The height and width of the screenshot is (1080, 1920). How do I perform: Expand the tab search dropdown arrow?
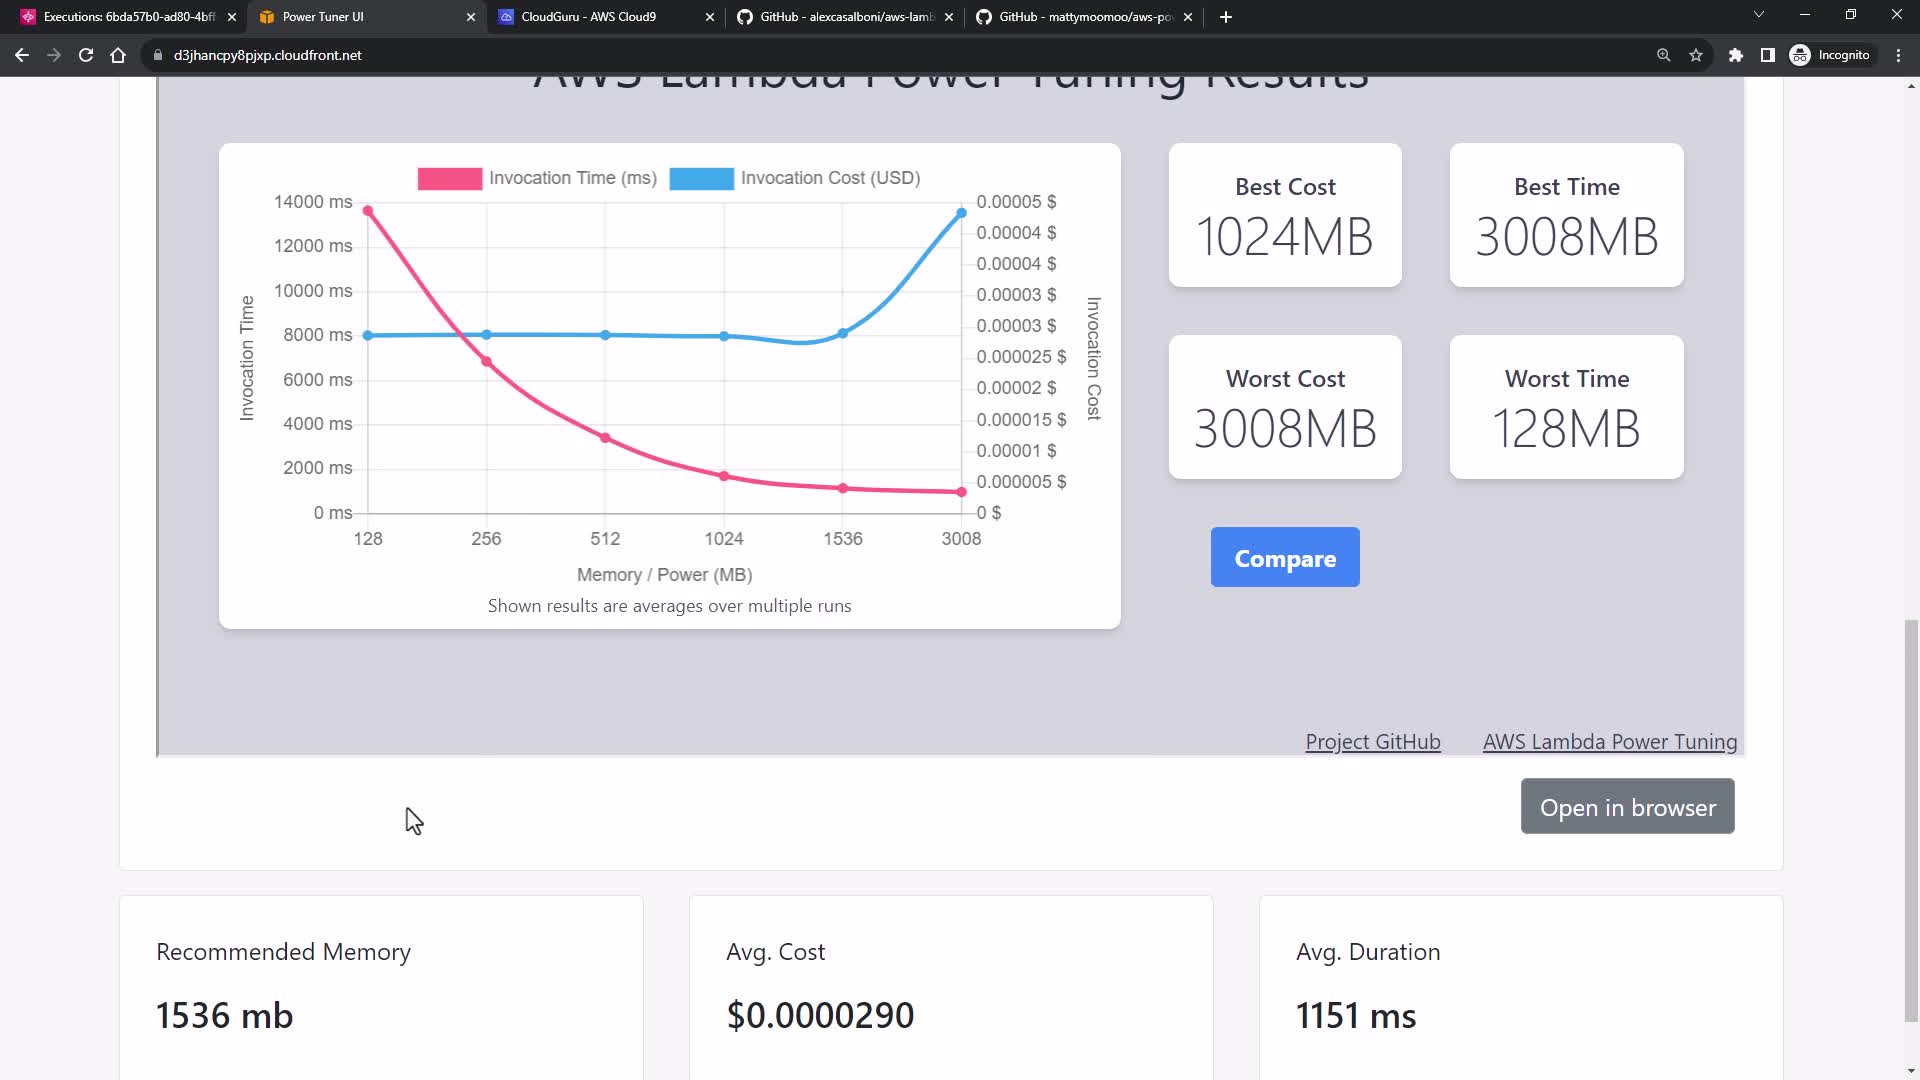tap(1759, 15)
